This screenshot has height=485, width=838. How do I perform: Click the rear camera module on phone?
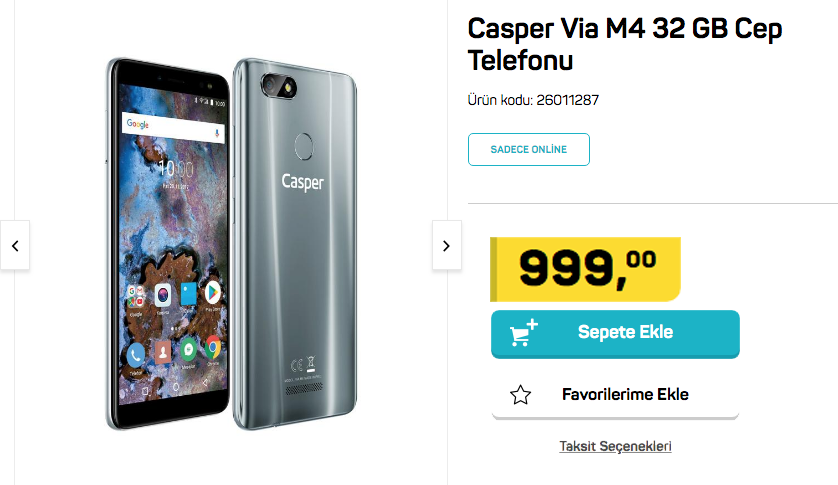click(x=279, y=86)
